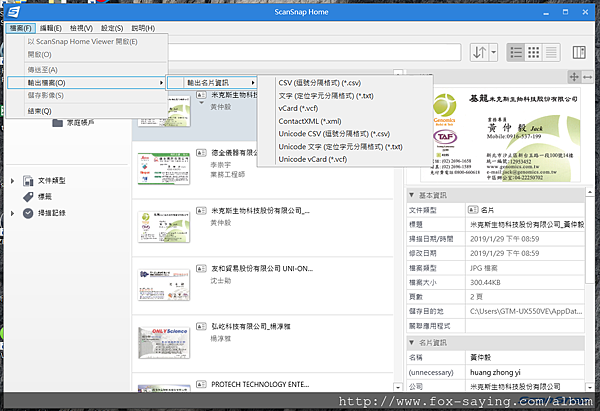Click properties panel scrollbar down arrow
Viewport: 600px width, 411px height.
[590, 387]
